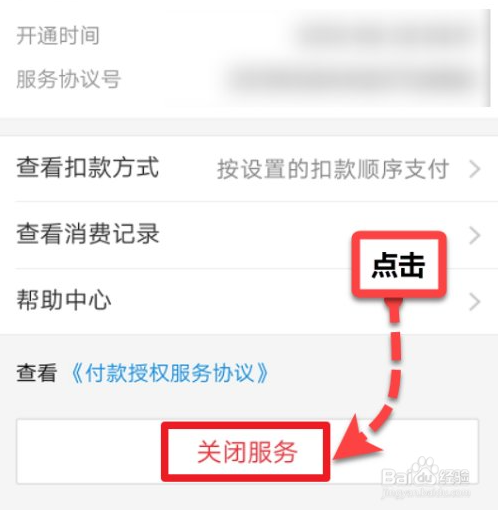Select the 查看消费记录 entry
499x510 pixels.
point(249,235)
